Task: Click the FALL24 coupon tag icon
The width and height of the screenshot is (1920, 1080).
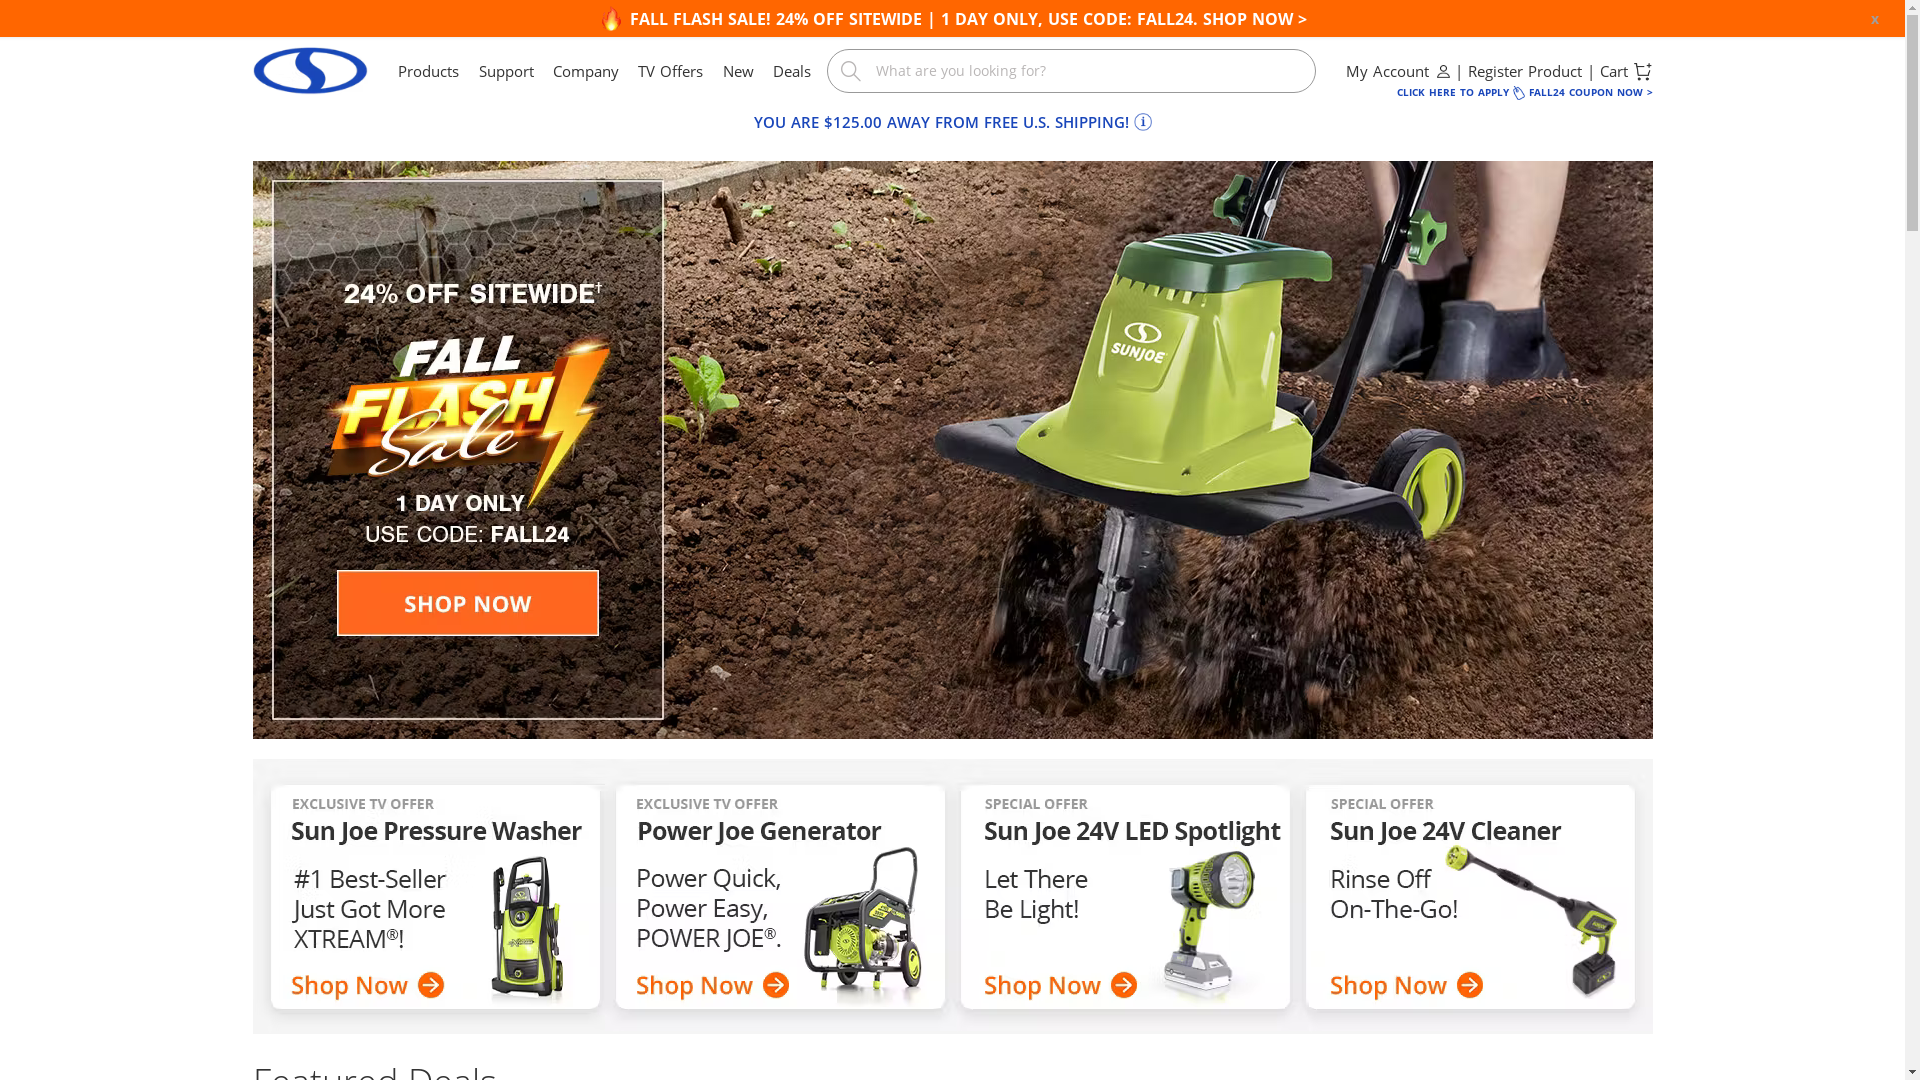Action: point(1519,93)
